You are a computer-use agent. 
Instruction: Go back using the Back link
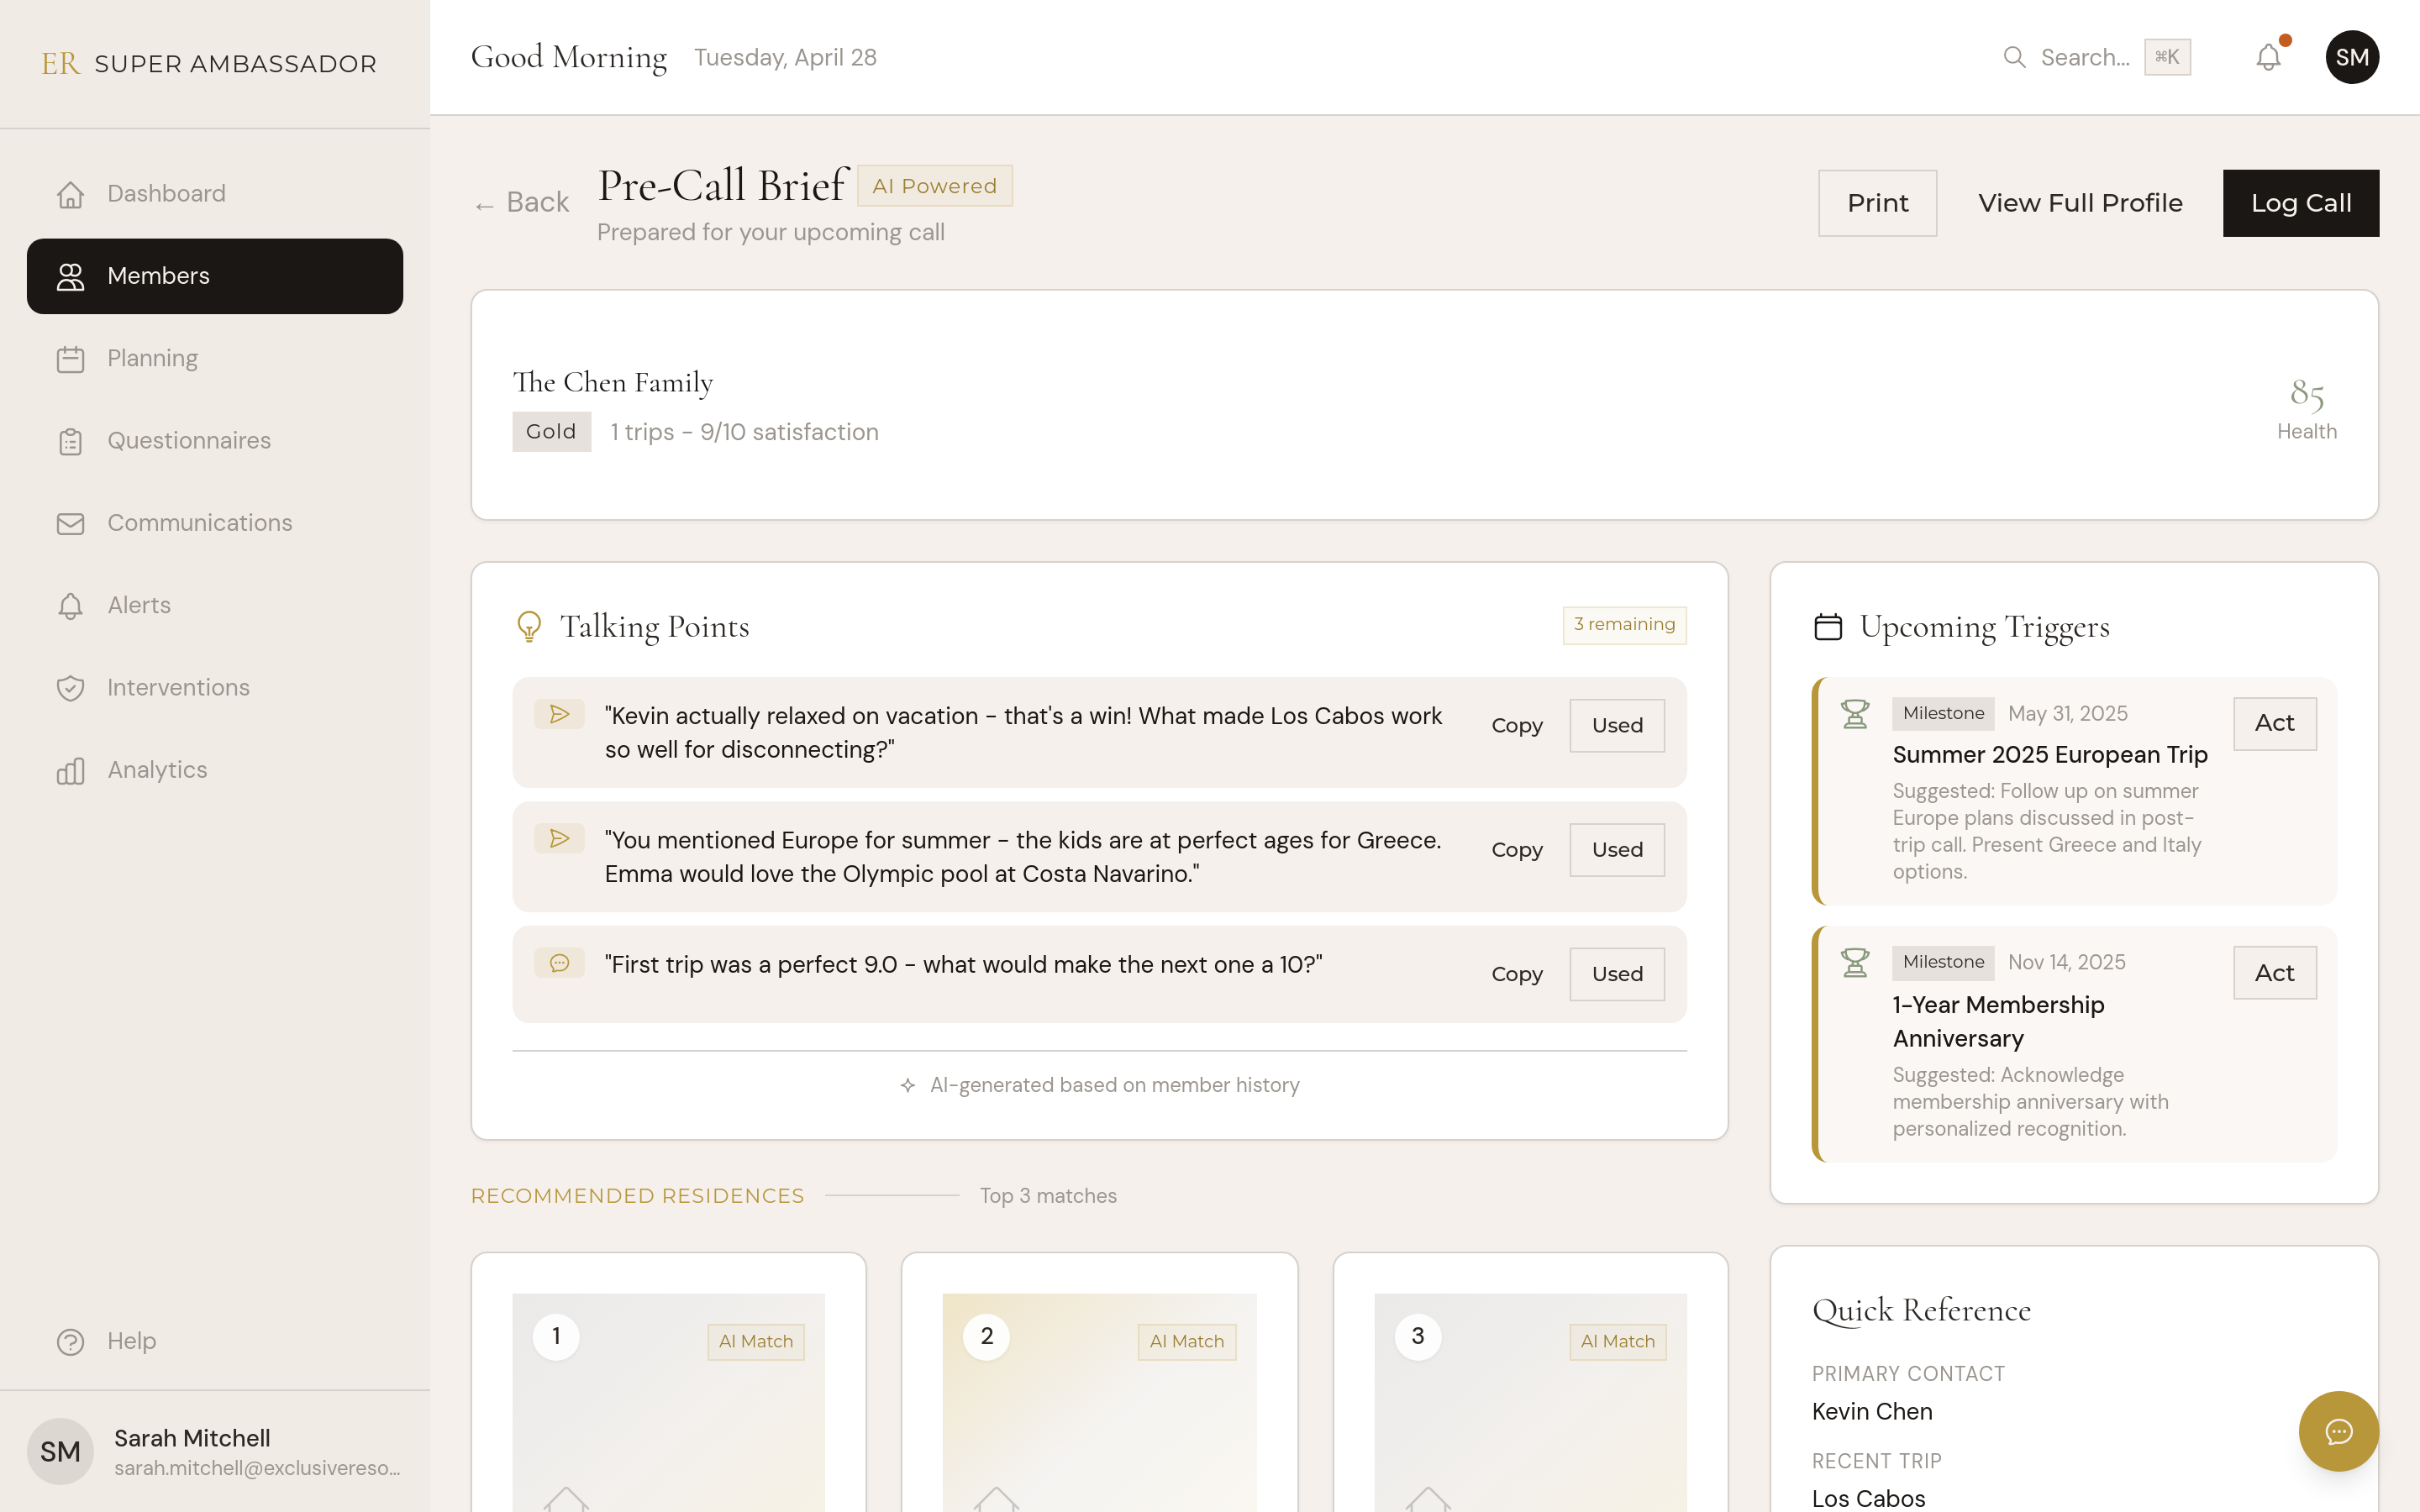coord(522,203)
